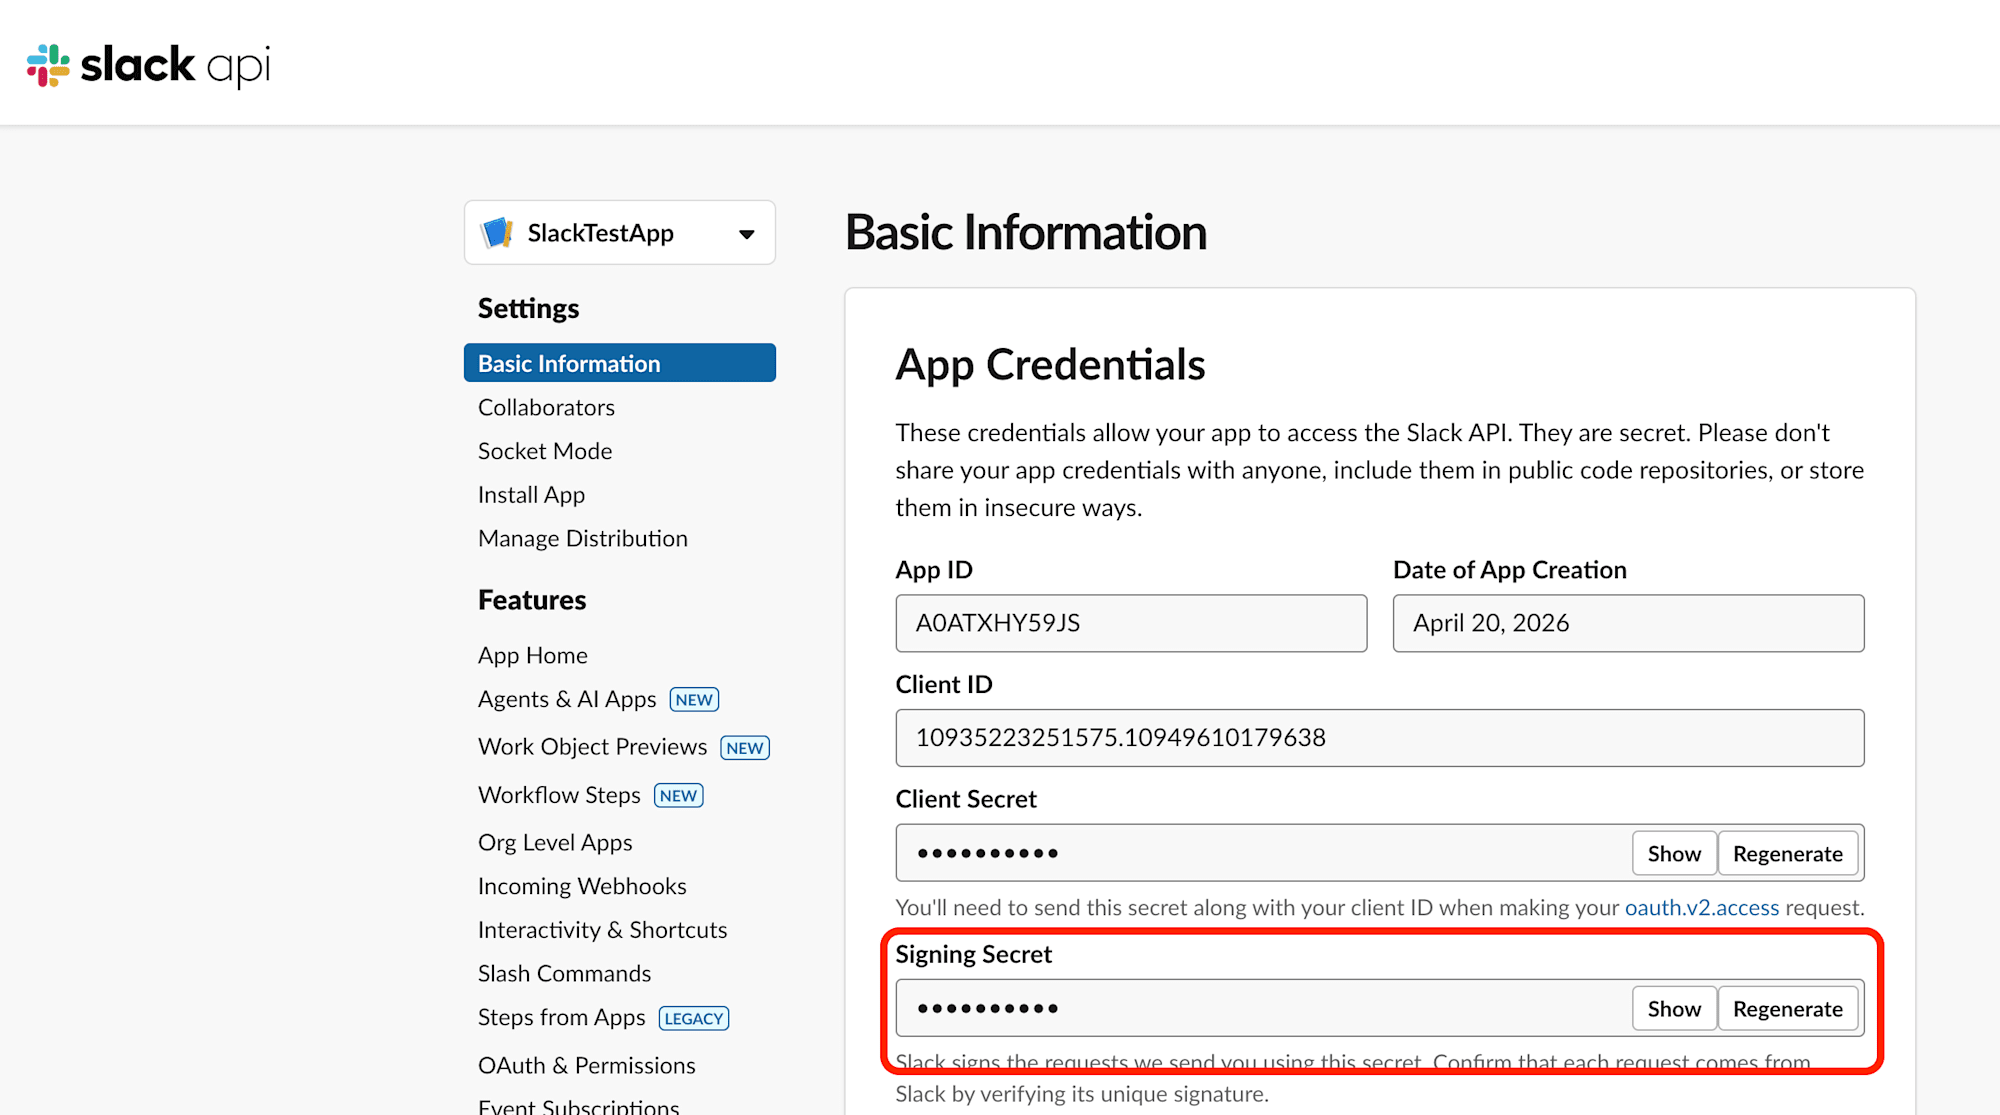The image size is (2000, 1115).
Task: Click the Slack logo icon
Action: (48, 65)
